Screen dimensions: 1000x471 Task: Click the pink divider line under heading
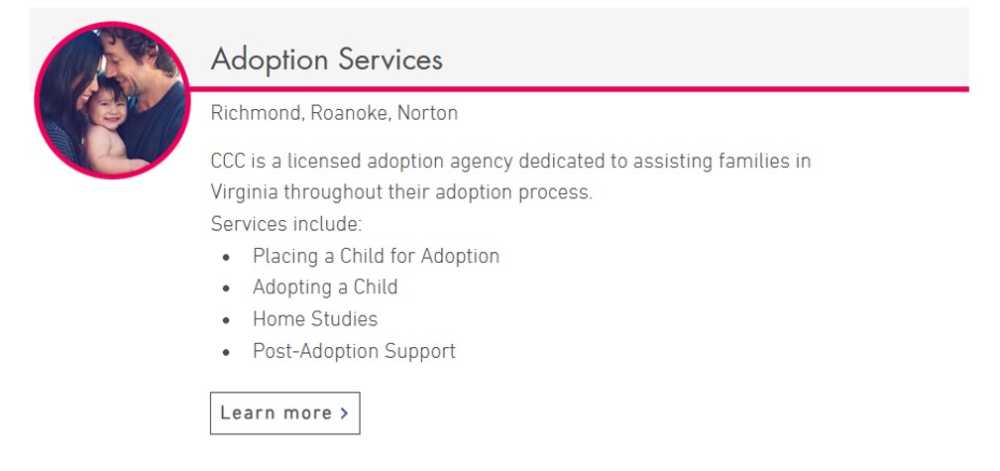pyautogui.click(x=600, y=89)
